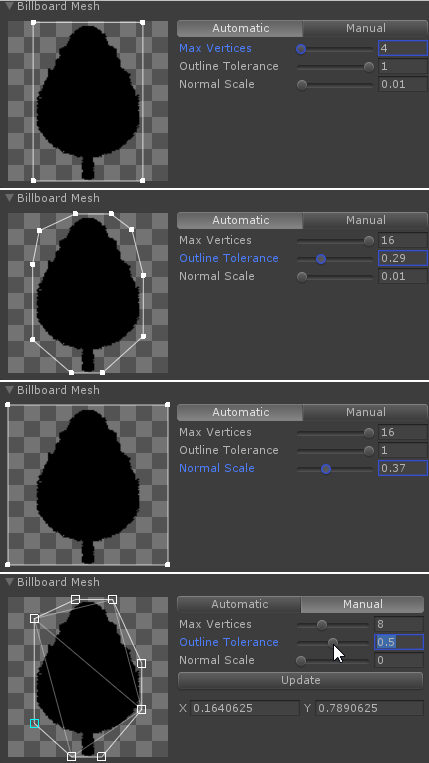Viewport: 429px width, 763px height.
Task: Click Normal Scale slider in first panel
Action: [335, 85]
